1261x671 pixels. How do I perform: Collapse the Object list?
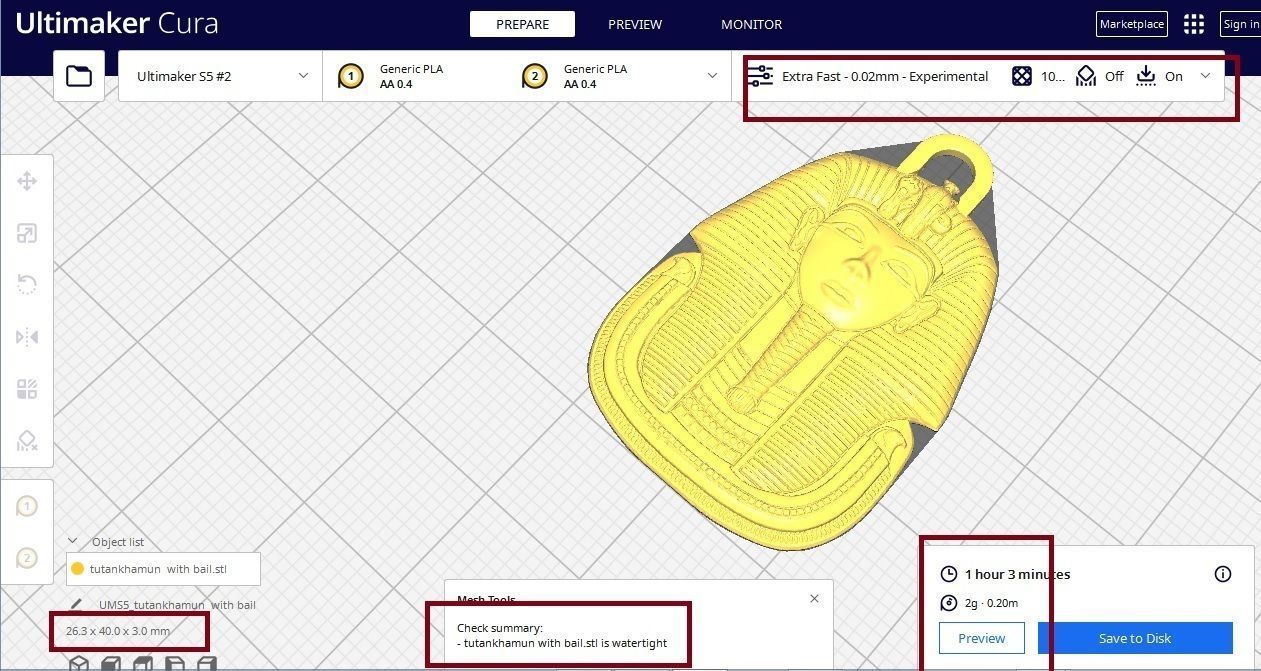coord(73,542)
